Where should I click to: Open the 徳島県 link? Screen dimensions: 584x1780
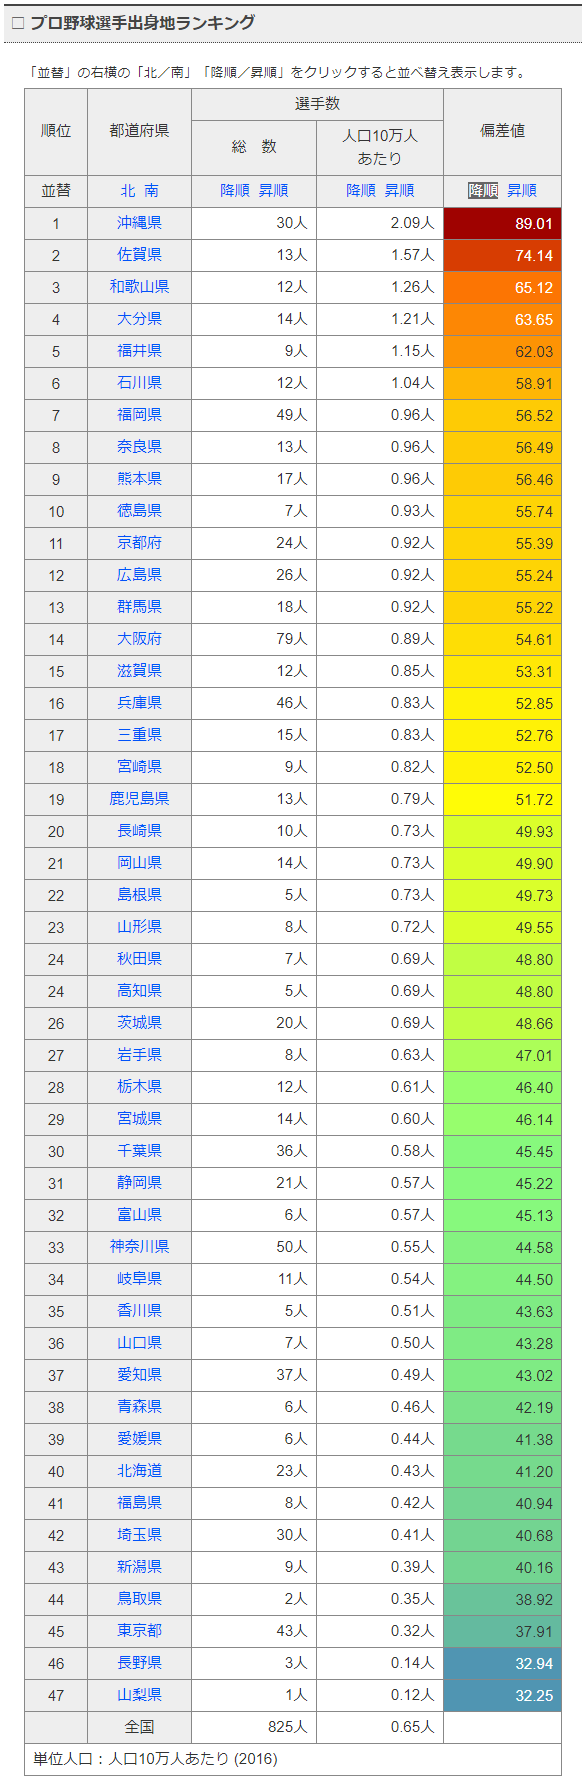coord(139,511)
